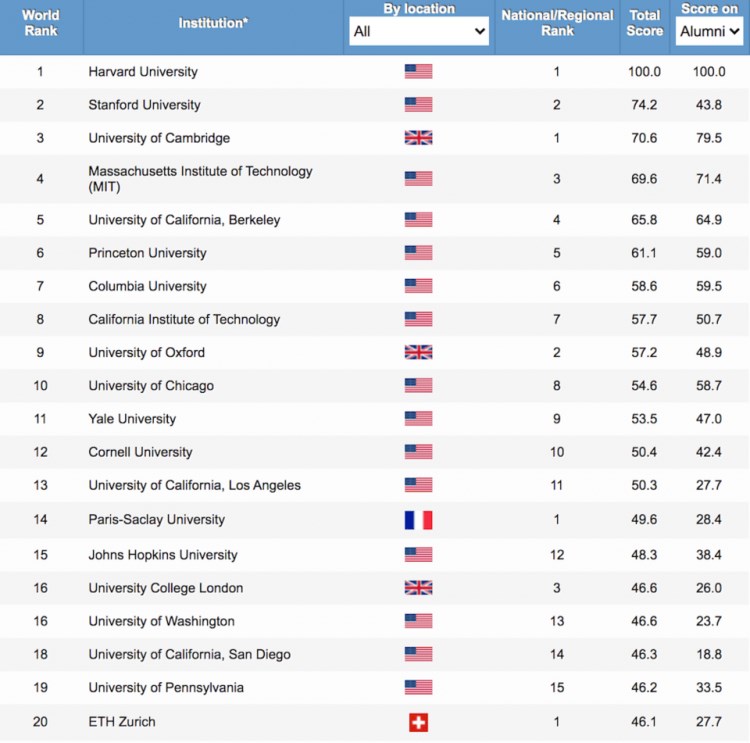Viewport: 750px width, 743px height.
Task: Click the flag in Columbia University row
Action: pos(419,286)
